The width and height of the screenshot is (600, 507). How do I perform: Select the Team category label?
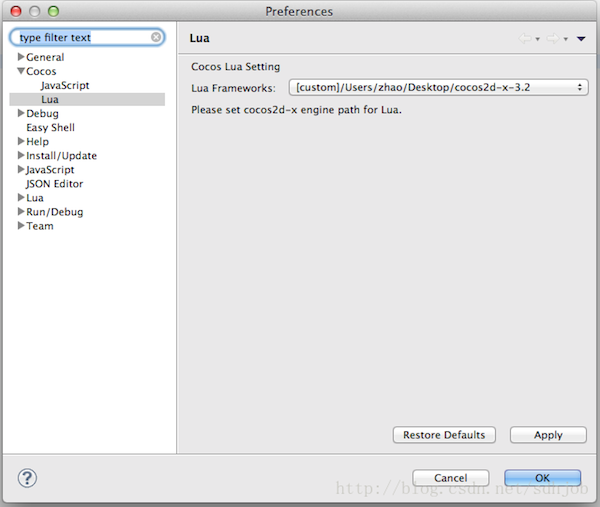point(40,226)
